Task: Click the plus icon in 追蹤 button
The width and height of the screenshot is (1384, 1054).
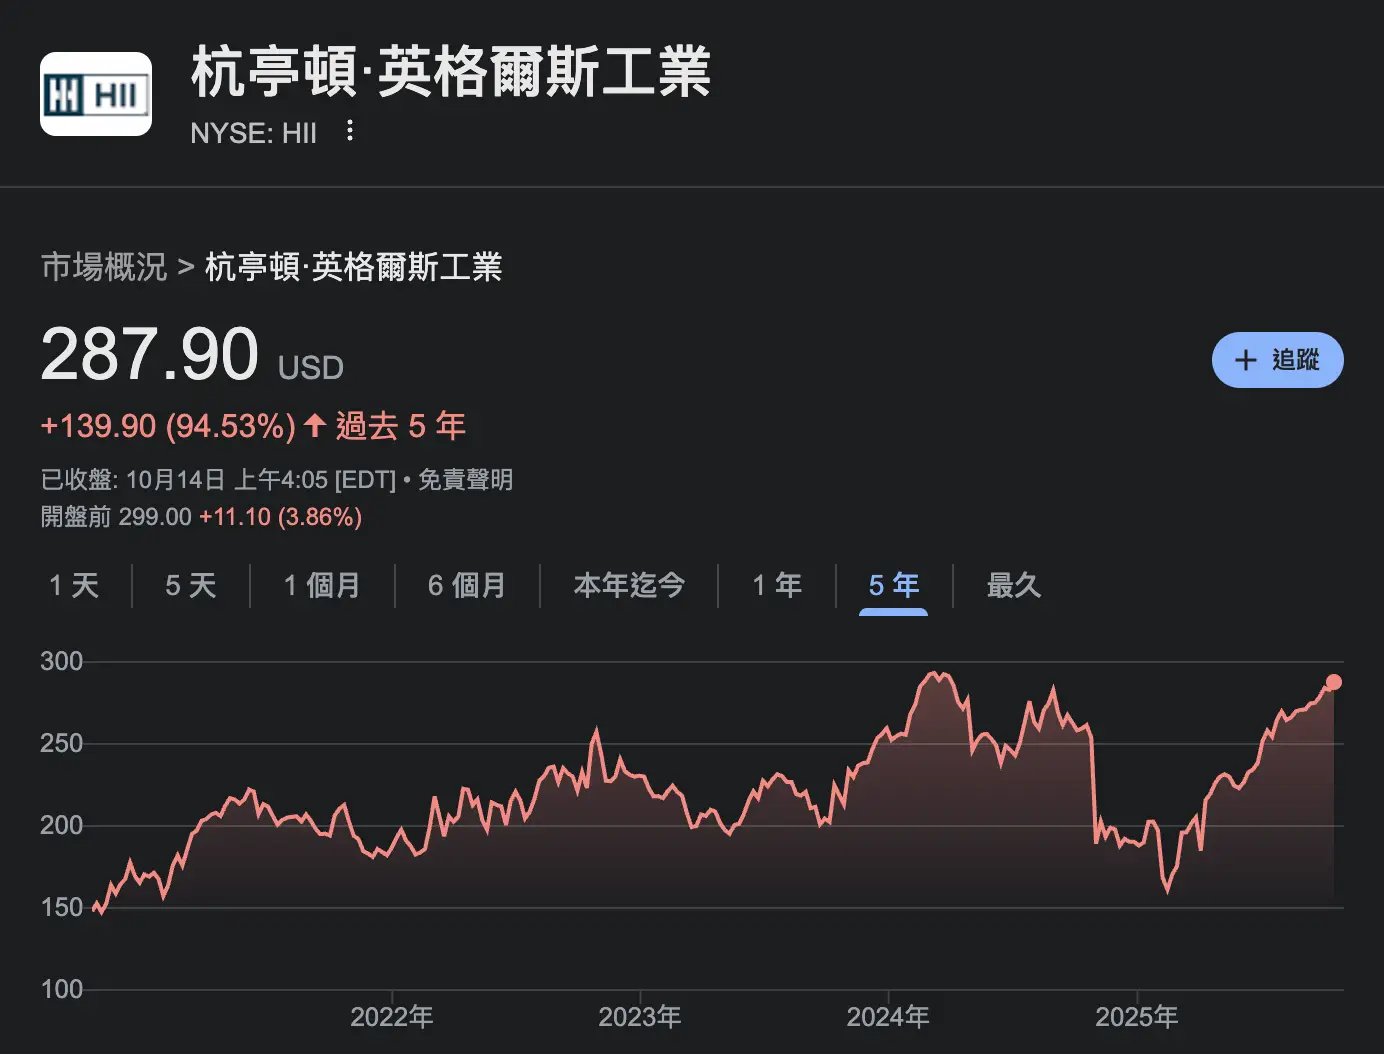Action: pyautogui.click(x=1245, y=360)
